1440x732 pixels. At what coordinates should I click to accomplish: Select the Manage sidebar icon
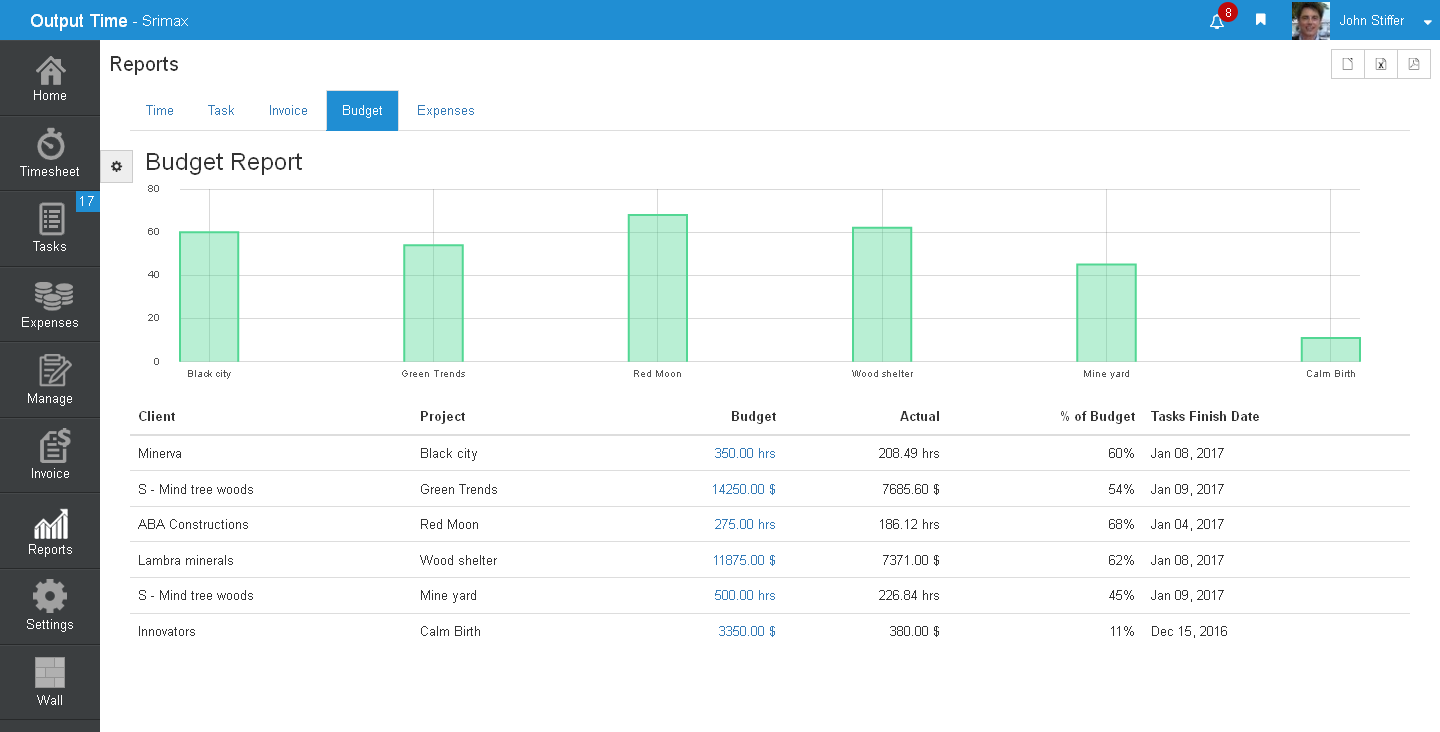(x=50, y=371)
